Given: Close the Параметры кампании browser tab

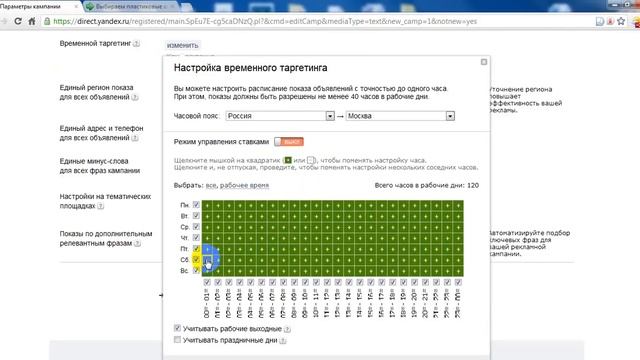Looking at the screenshot, I should [76, 7].
